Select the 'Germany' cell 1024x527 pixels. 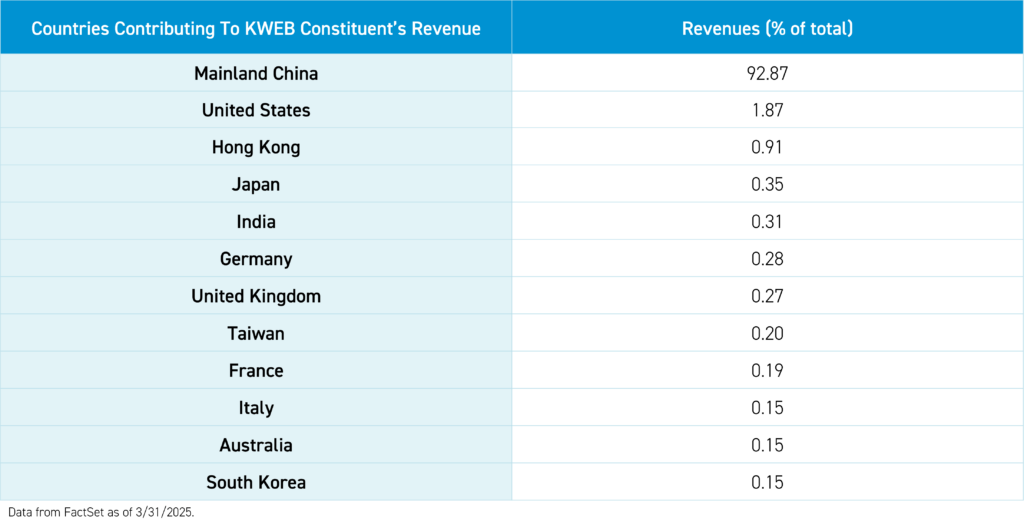[256, 259]
